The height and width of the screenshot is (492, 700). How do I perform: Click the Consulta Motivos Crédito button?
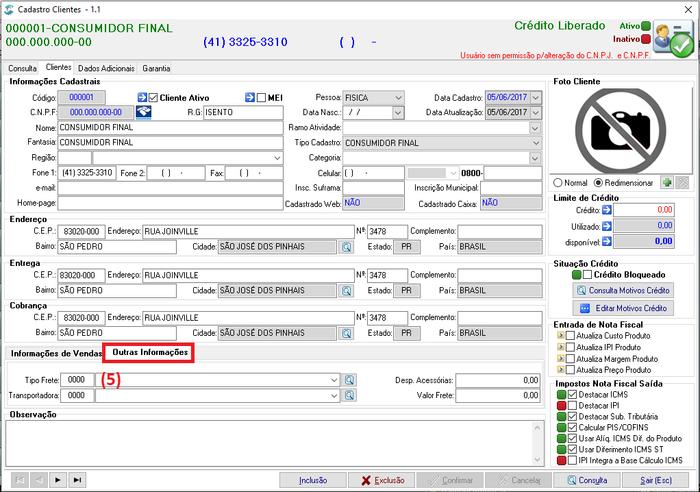click(x=623, y=290)
